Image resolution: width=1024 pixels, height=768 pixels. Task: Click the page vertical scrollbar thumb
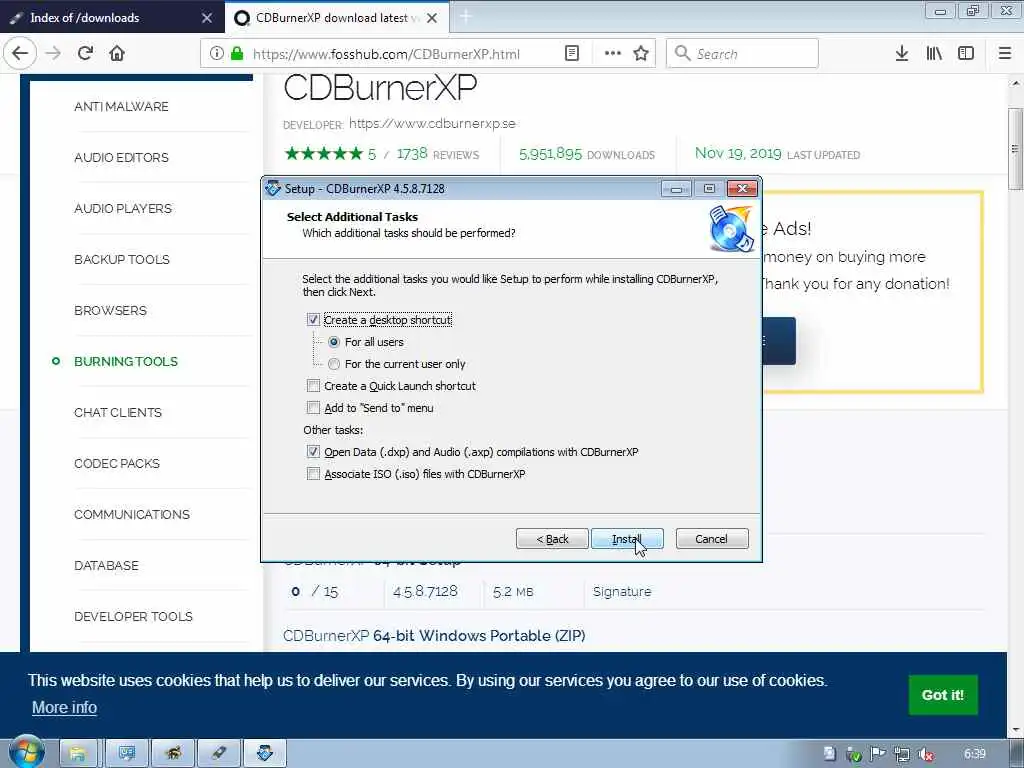[1015, 149]
